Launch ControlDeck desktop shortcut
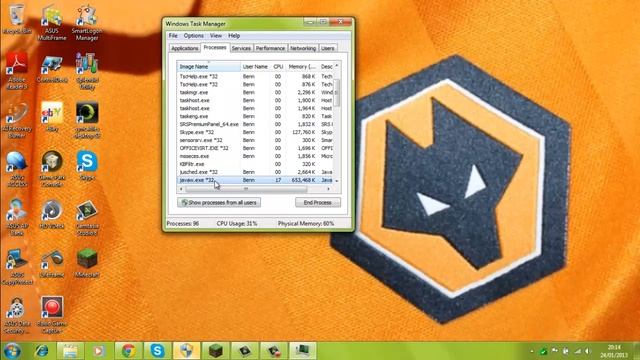 coord(52,68)
